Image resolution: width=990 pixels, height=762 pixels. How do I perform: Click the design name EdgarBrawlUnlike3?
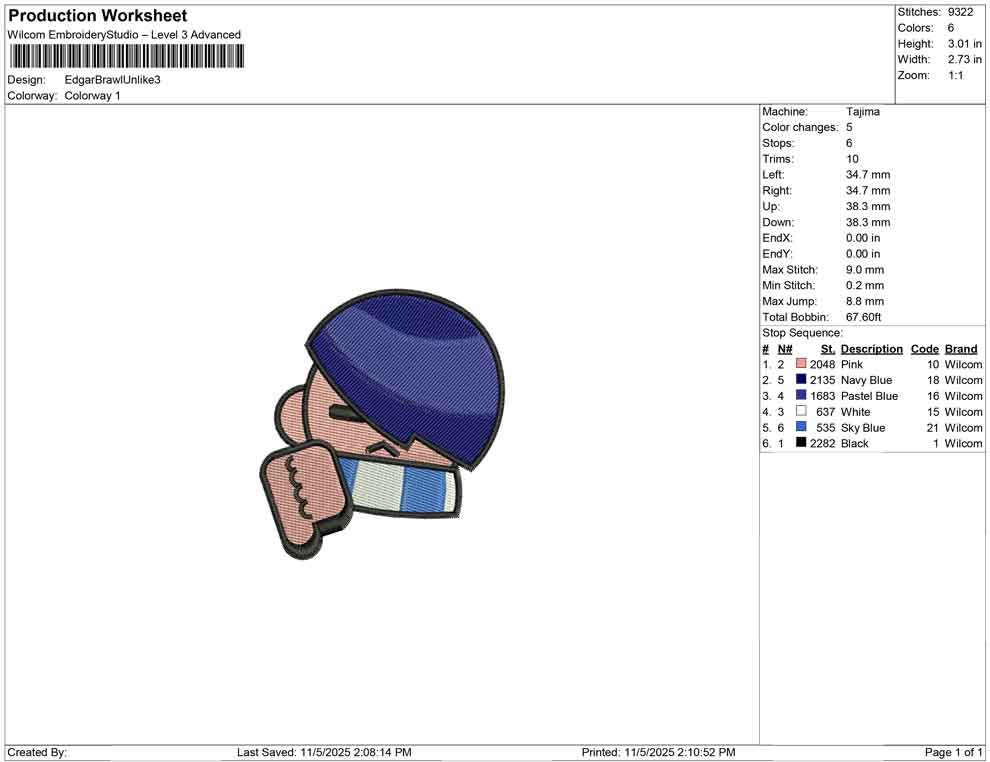(x=112, y=80)
